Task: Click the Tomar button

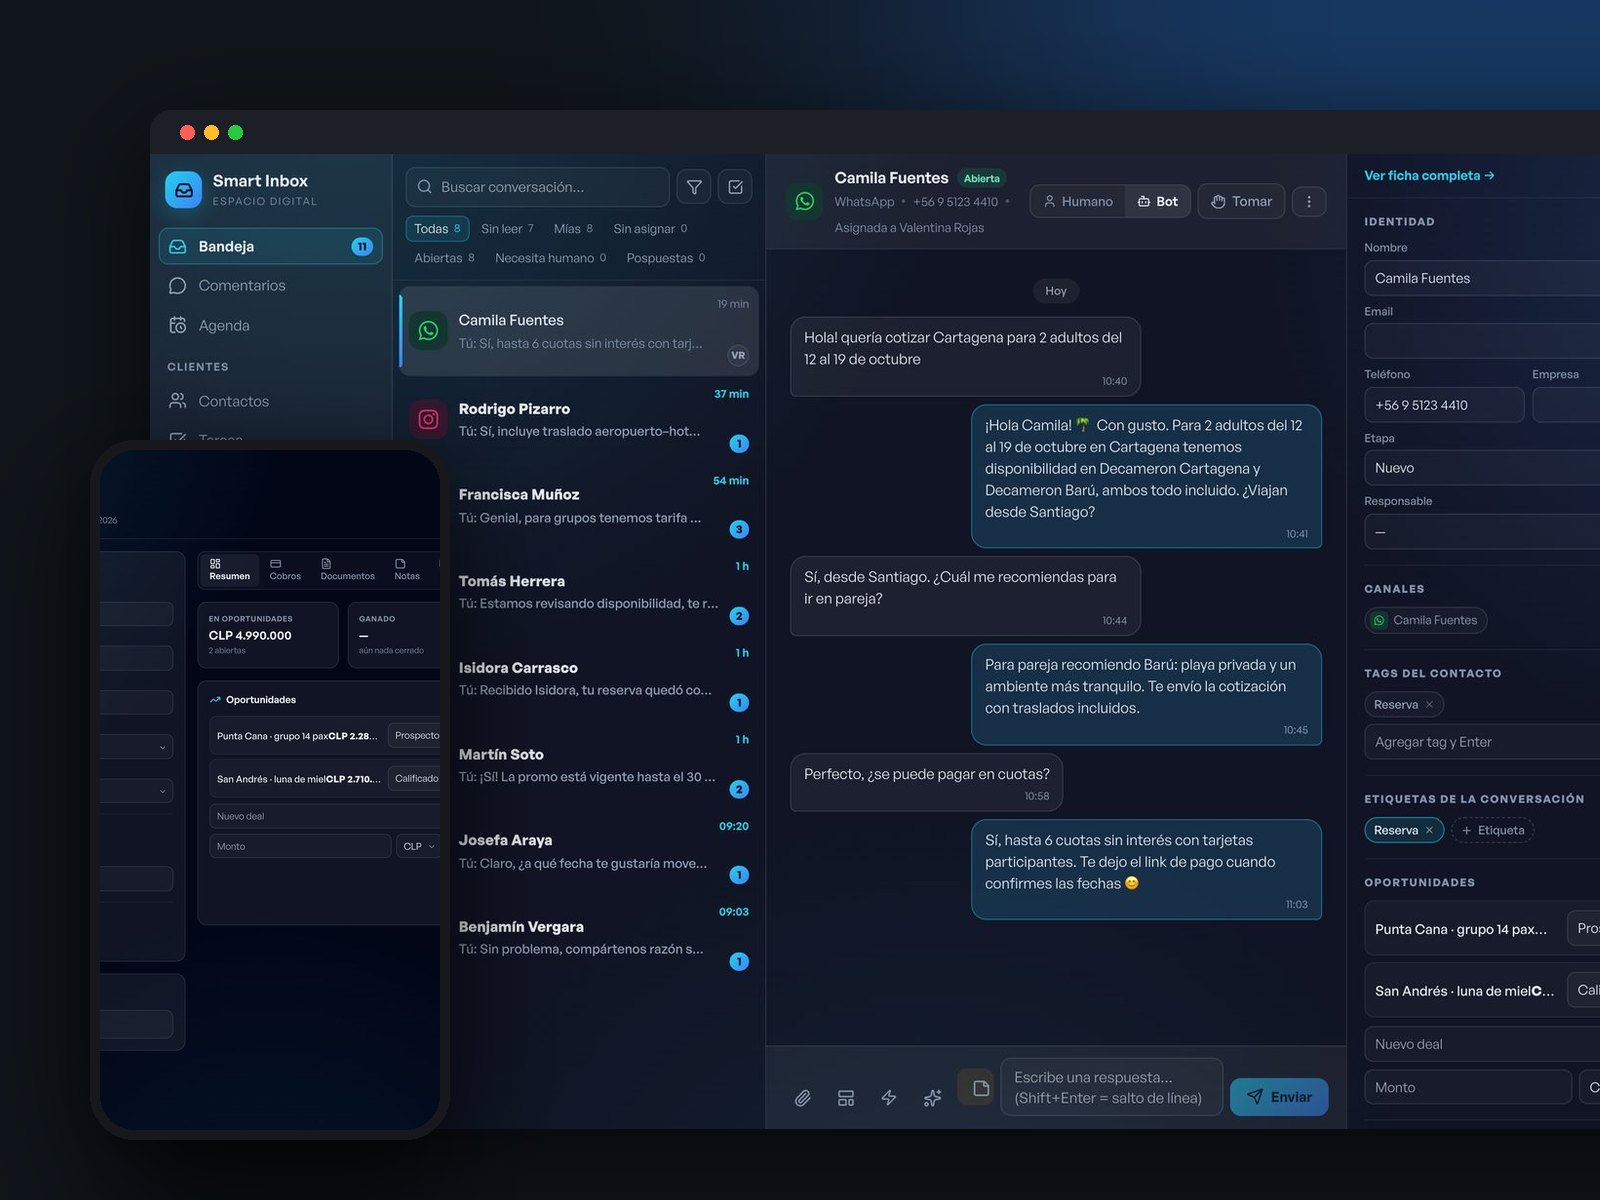Action: pyautogui.click(x=1241, y=201)
